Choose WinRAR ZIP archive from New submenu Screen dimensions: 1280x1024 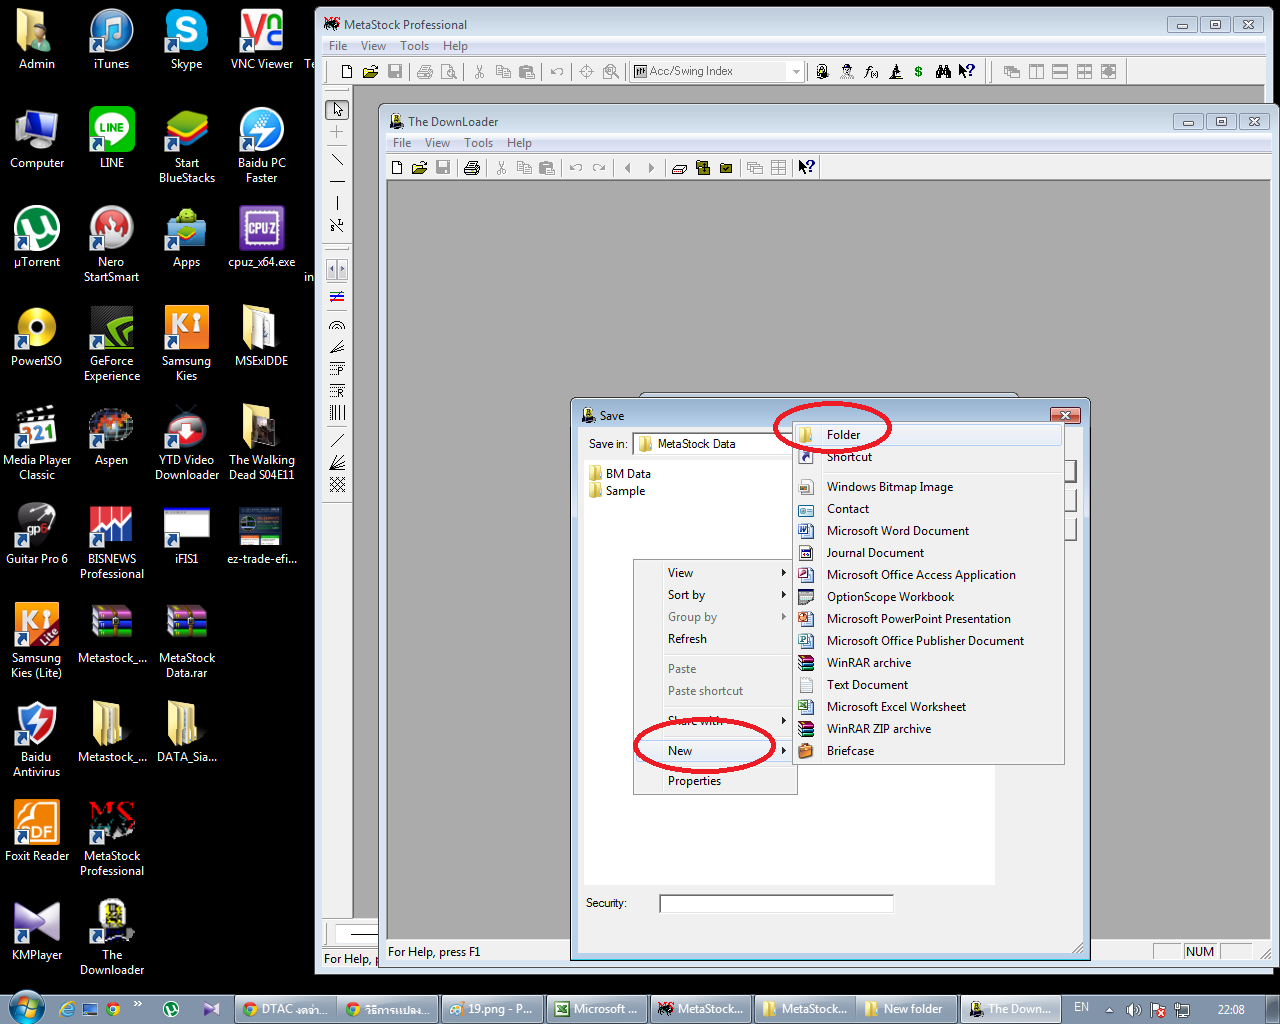point(928,729)
